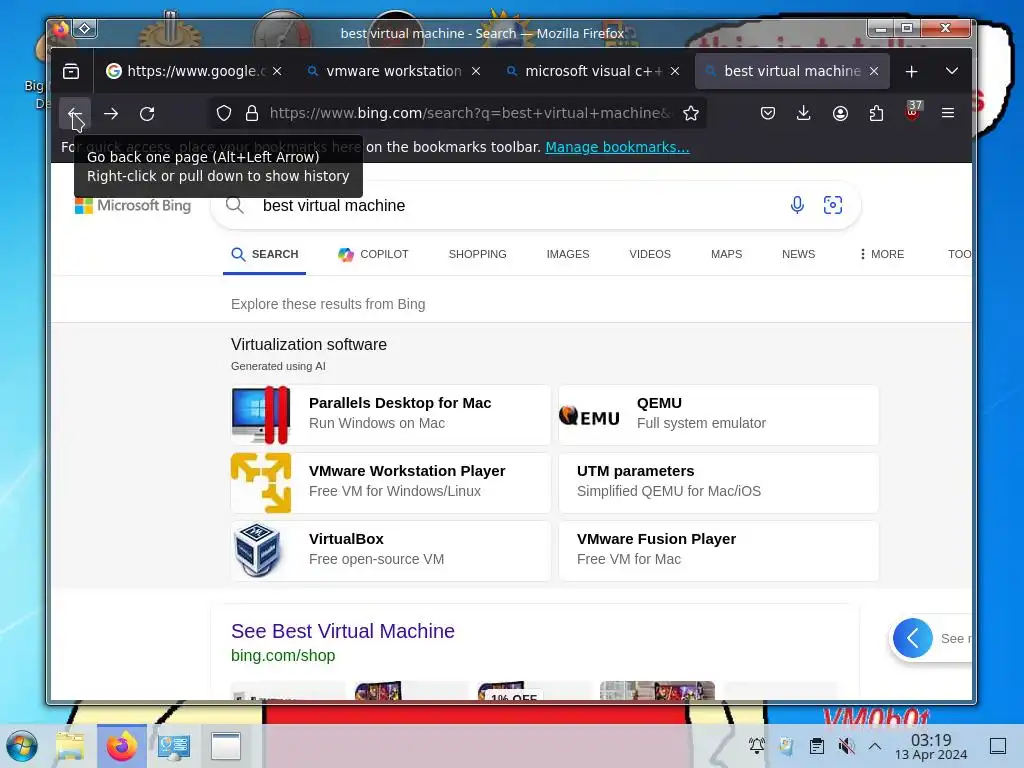
Task: Open the UTM parameters card
Action: [x=718, y=483]
